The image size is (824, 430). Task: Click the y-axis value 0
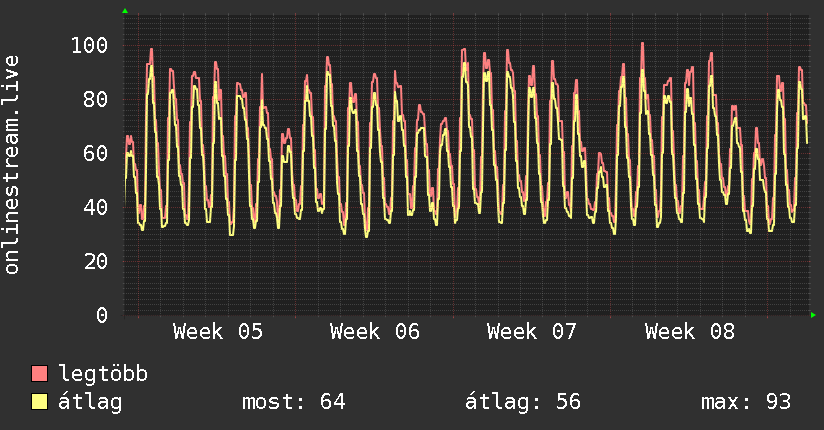(102, 315)
